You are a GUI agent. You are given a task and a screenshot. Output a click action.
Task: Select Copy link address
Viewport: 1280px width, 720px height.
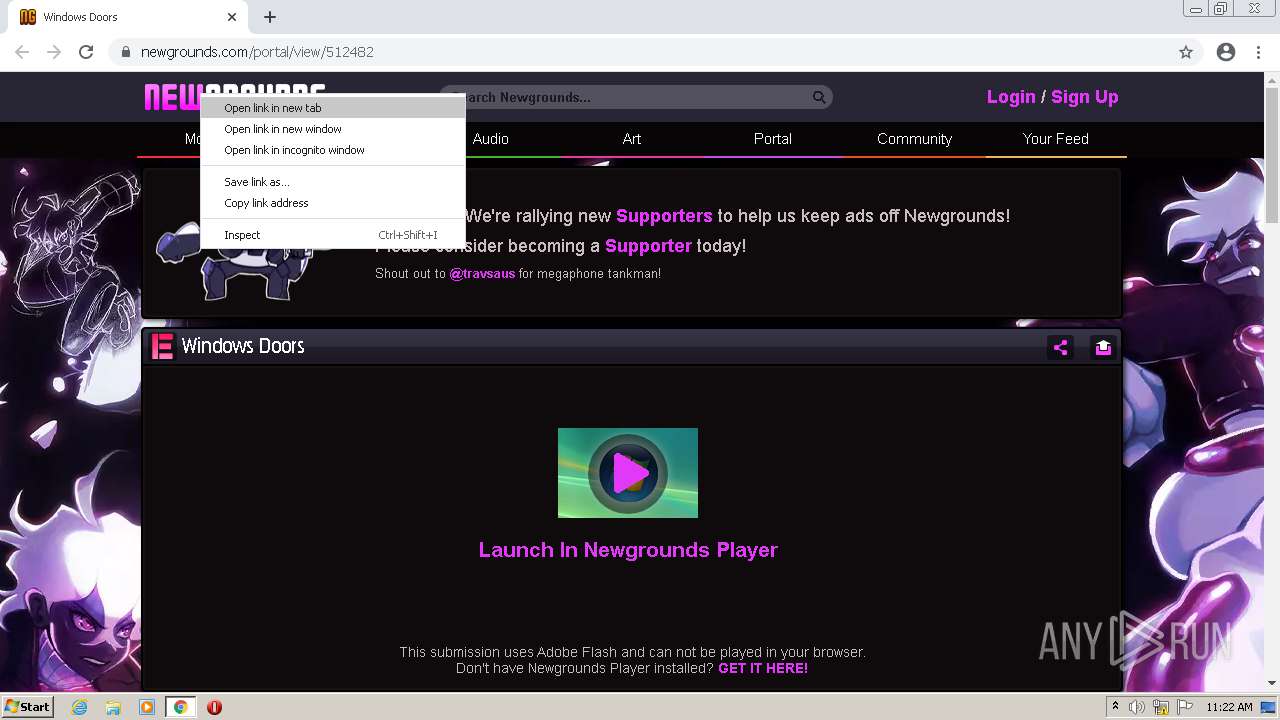(333, 203)
